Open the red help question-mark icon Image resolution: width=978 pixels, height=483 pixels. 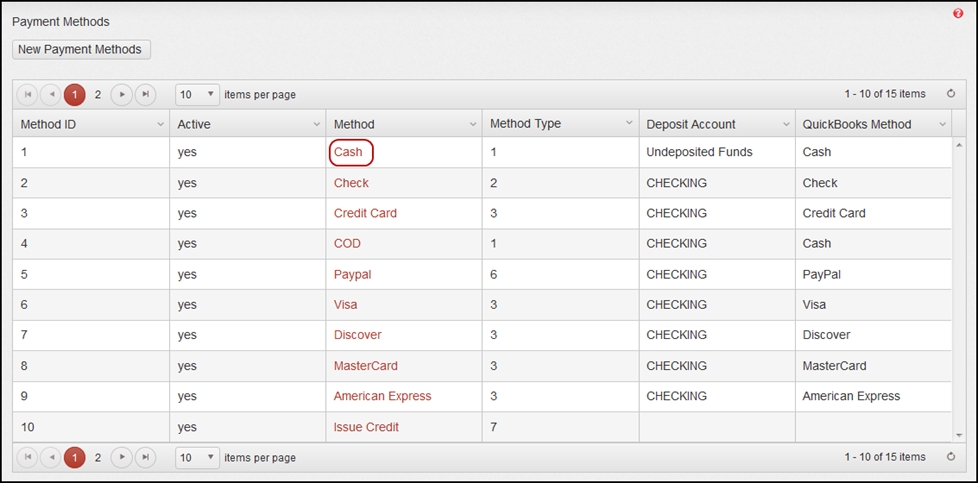(x=958, y=13)
